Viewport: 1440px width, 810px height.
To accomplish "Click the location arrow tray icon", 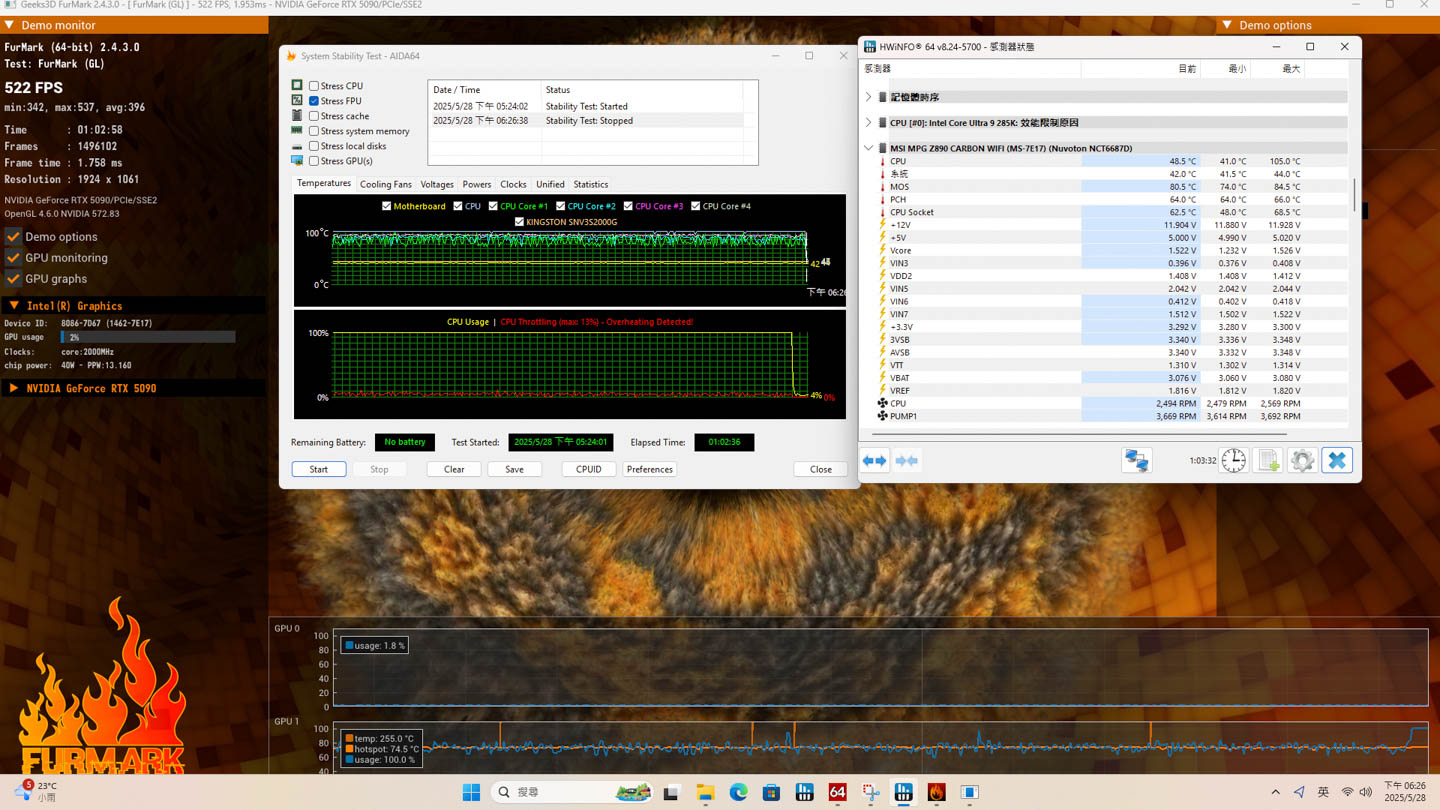I will (1299, 792).
